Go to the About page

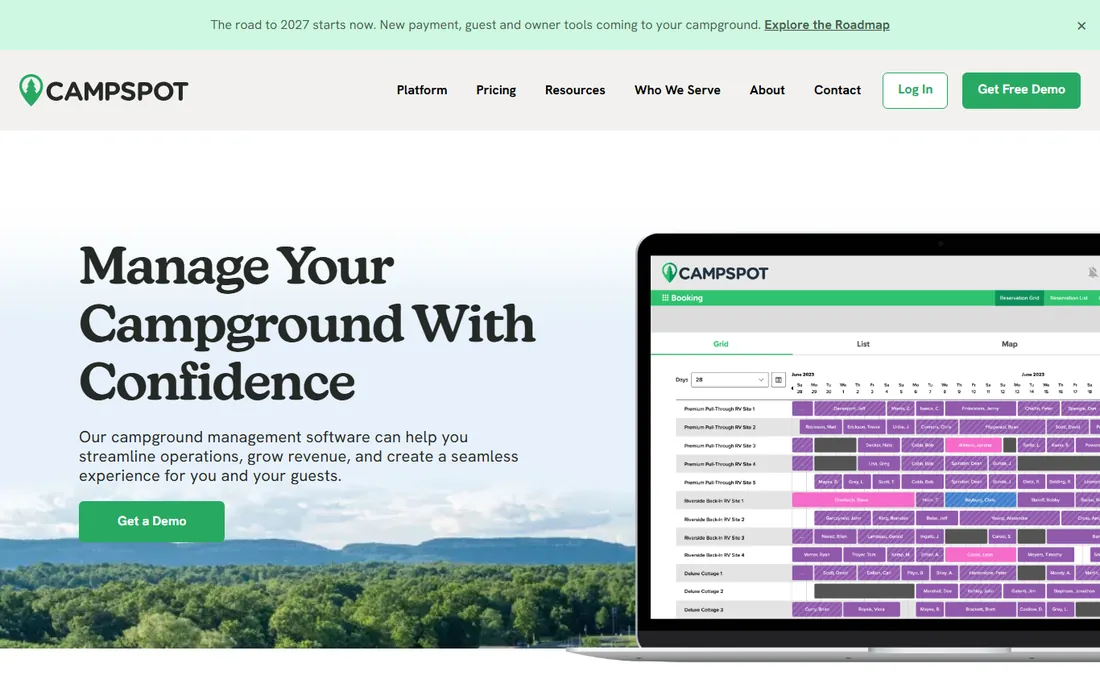pyautogui.click(x=767, y=90)
